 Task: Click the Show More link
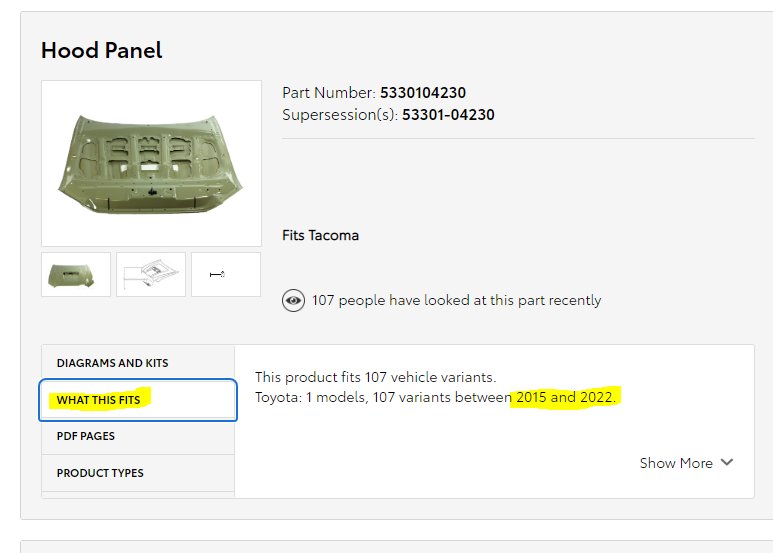coord(676,463)
